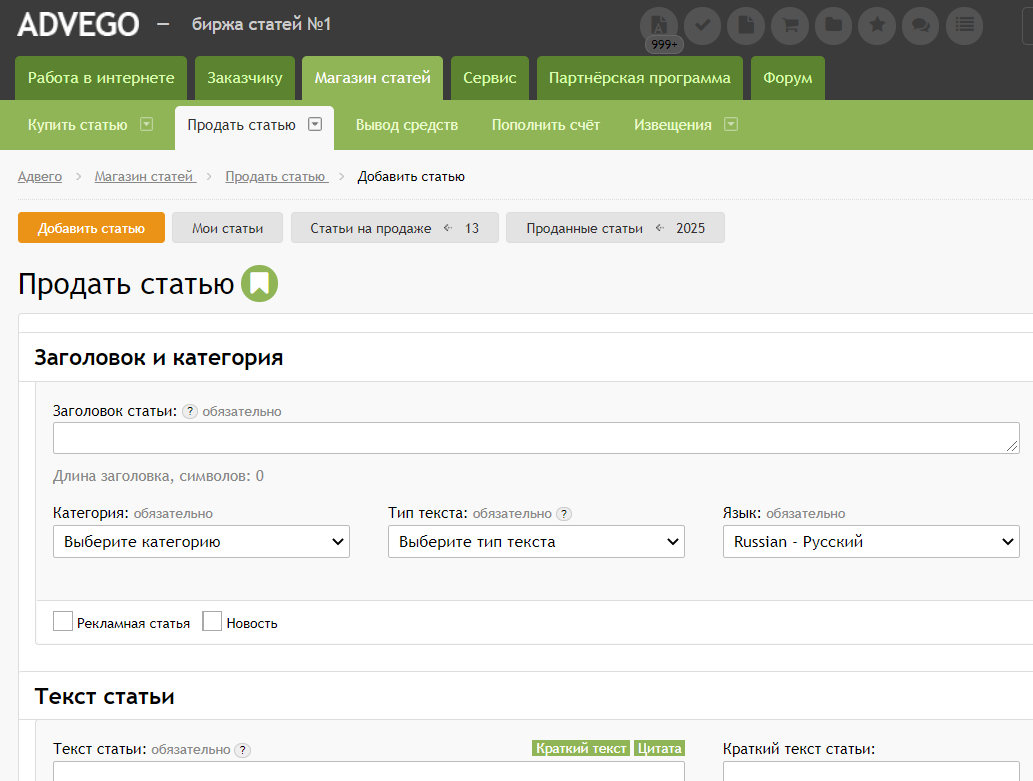The height and width of the screenshot is (781, 1033).
Task: Click the Длина заголовка, символов: 0 text
Action: 158,476
